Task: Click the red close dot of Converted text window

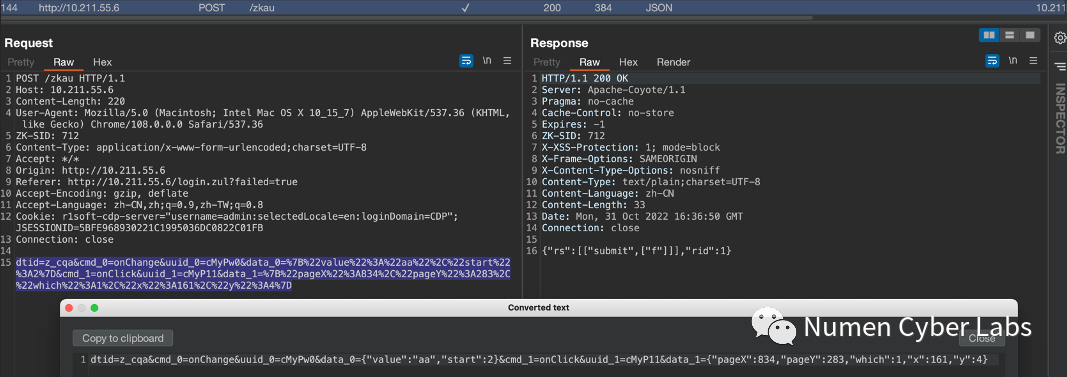Action: click(x=69, y=308)
